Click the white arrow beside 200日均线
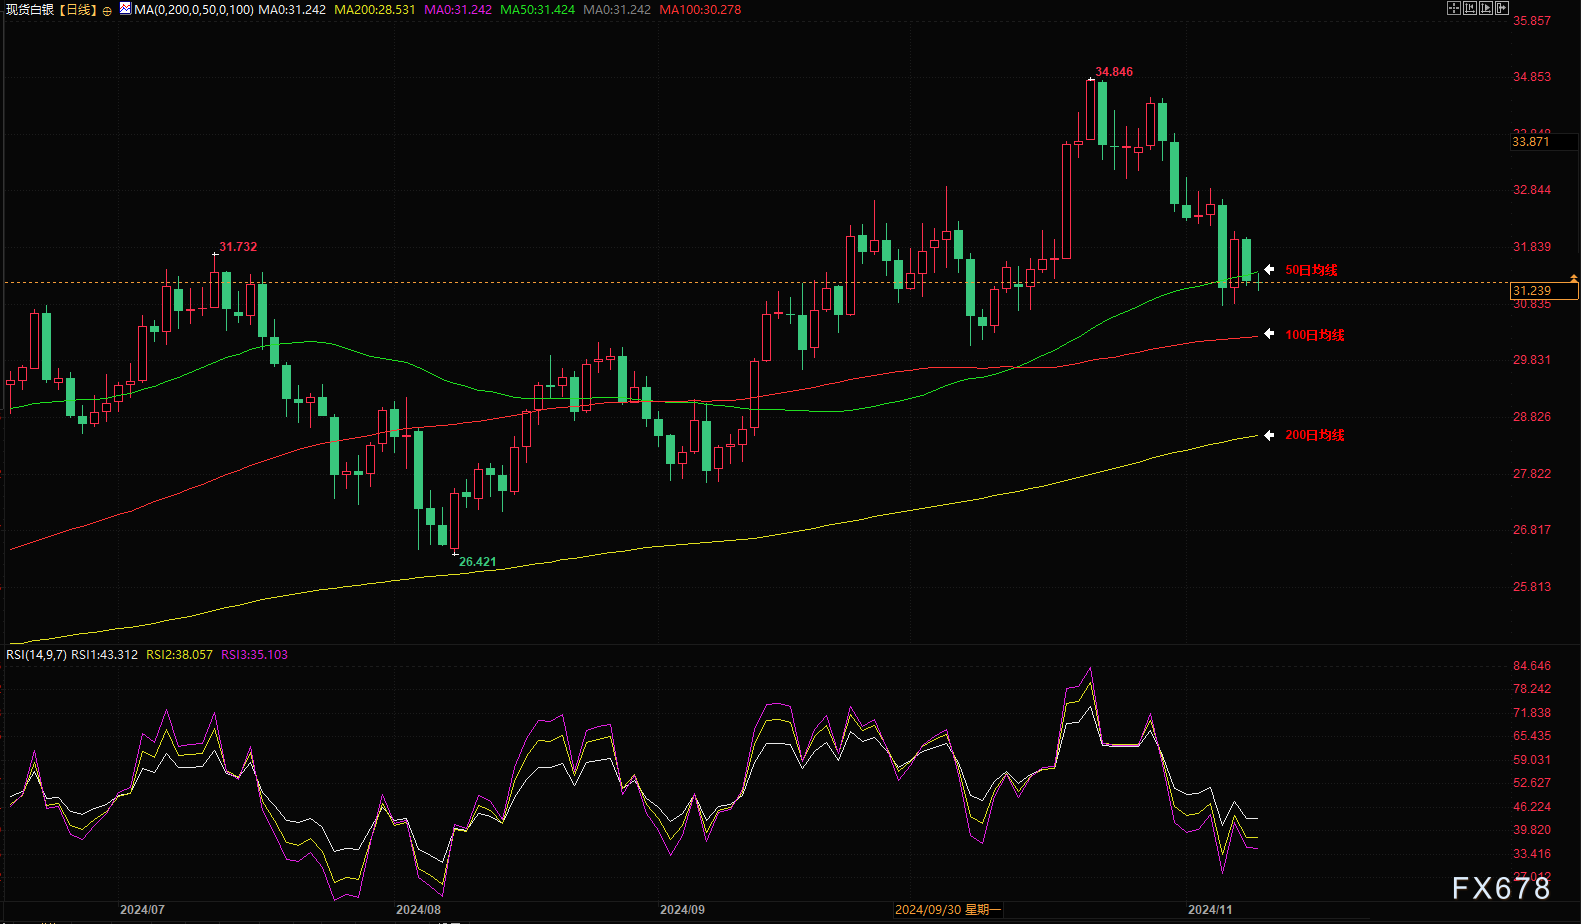 point(1269,435)
